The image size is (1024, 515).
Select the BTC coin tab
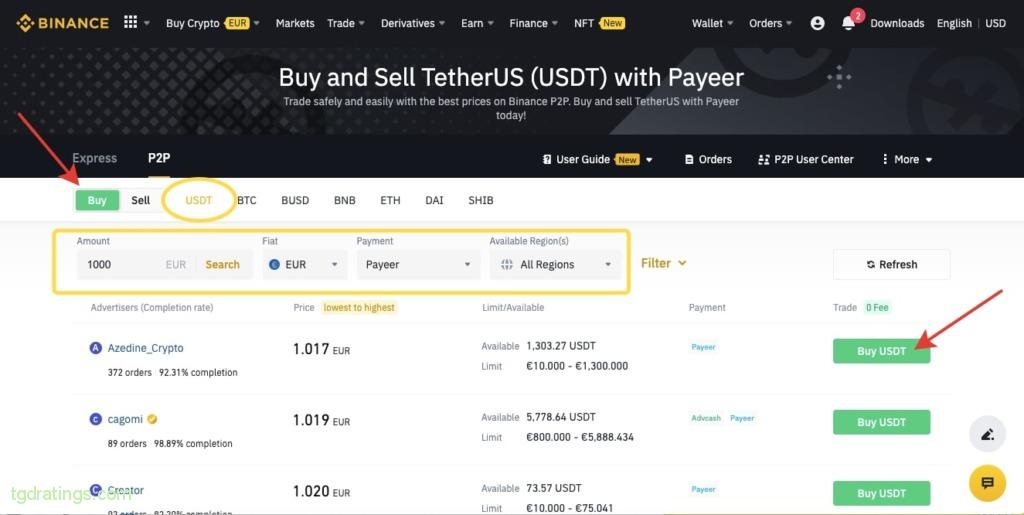pyautogui.click(x=247, y=200)
